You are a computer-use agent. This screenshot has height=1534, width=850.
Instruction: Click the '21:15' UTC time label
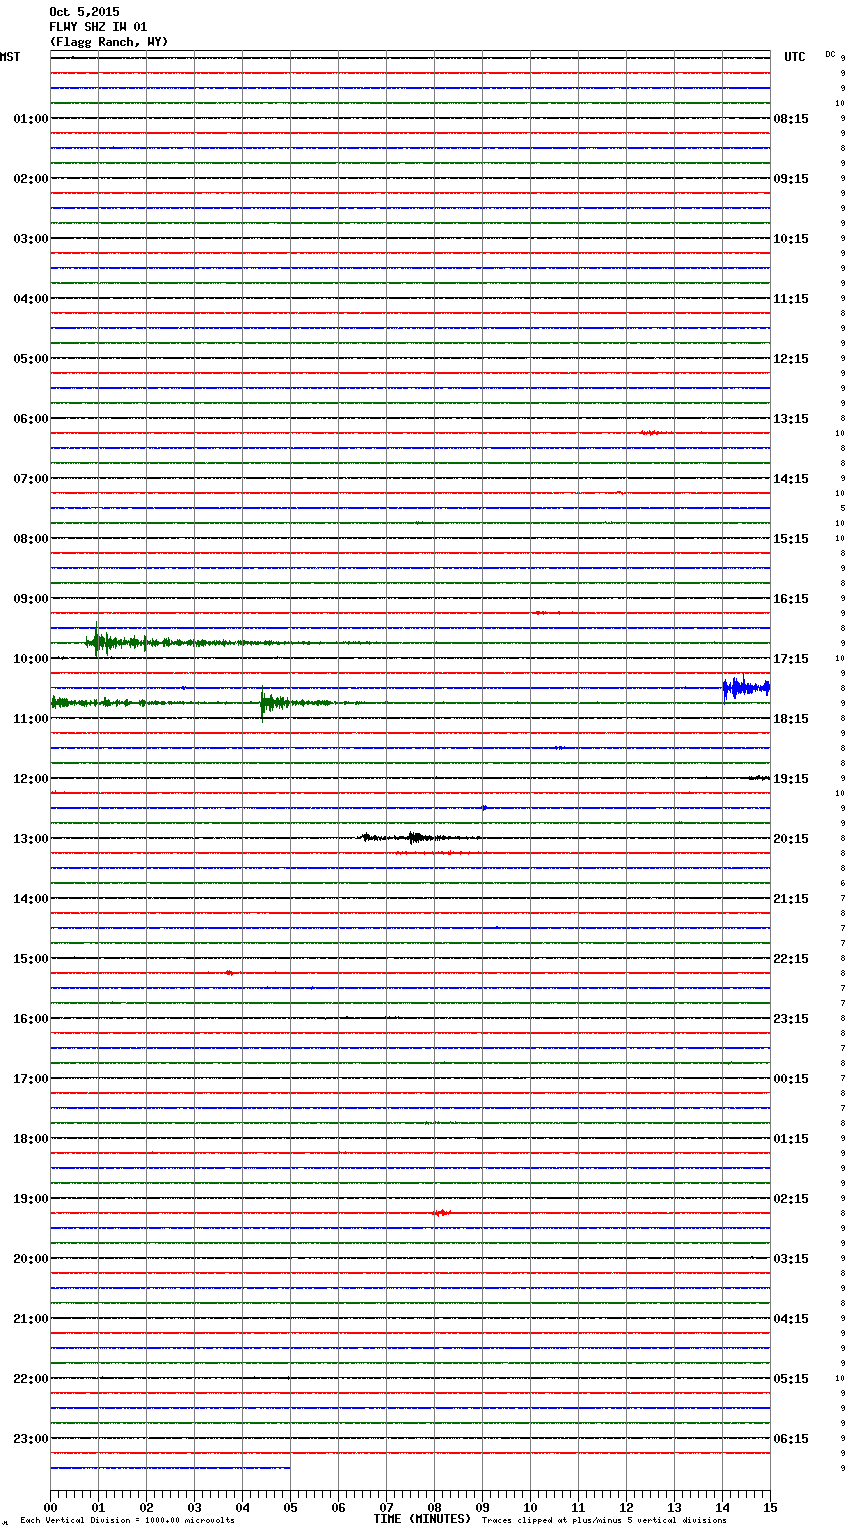click(791, 899)
